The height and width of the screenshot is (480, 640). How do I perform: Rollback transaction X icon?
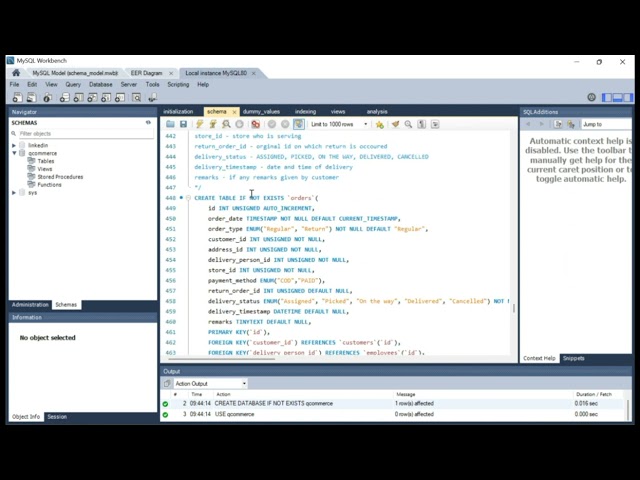pyautogui.click(x=285, y=124)
